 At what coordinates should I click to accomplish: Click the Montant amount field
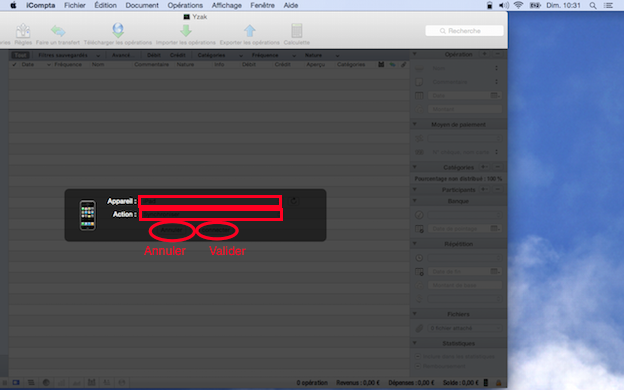coord(465,109)
